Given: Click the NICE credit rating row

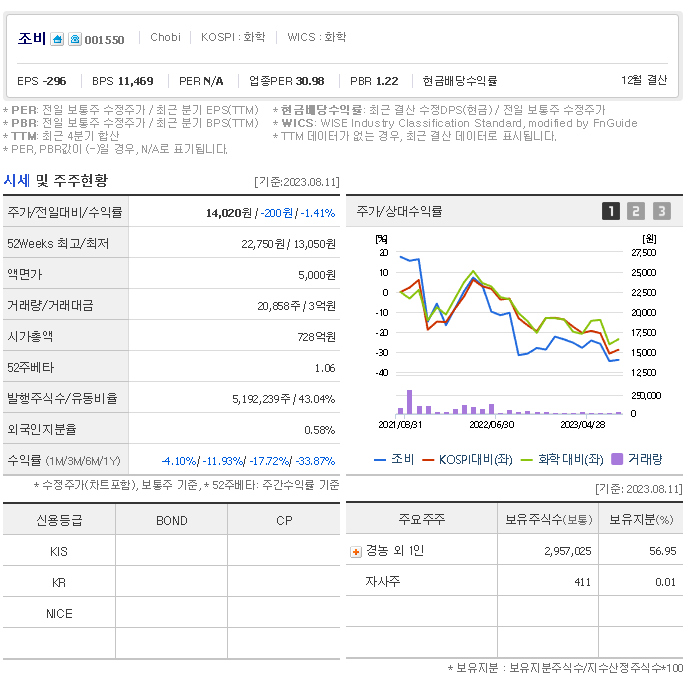Looking at the screenshot, I should 172,613.
